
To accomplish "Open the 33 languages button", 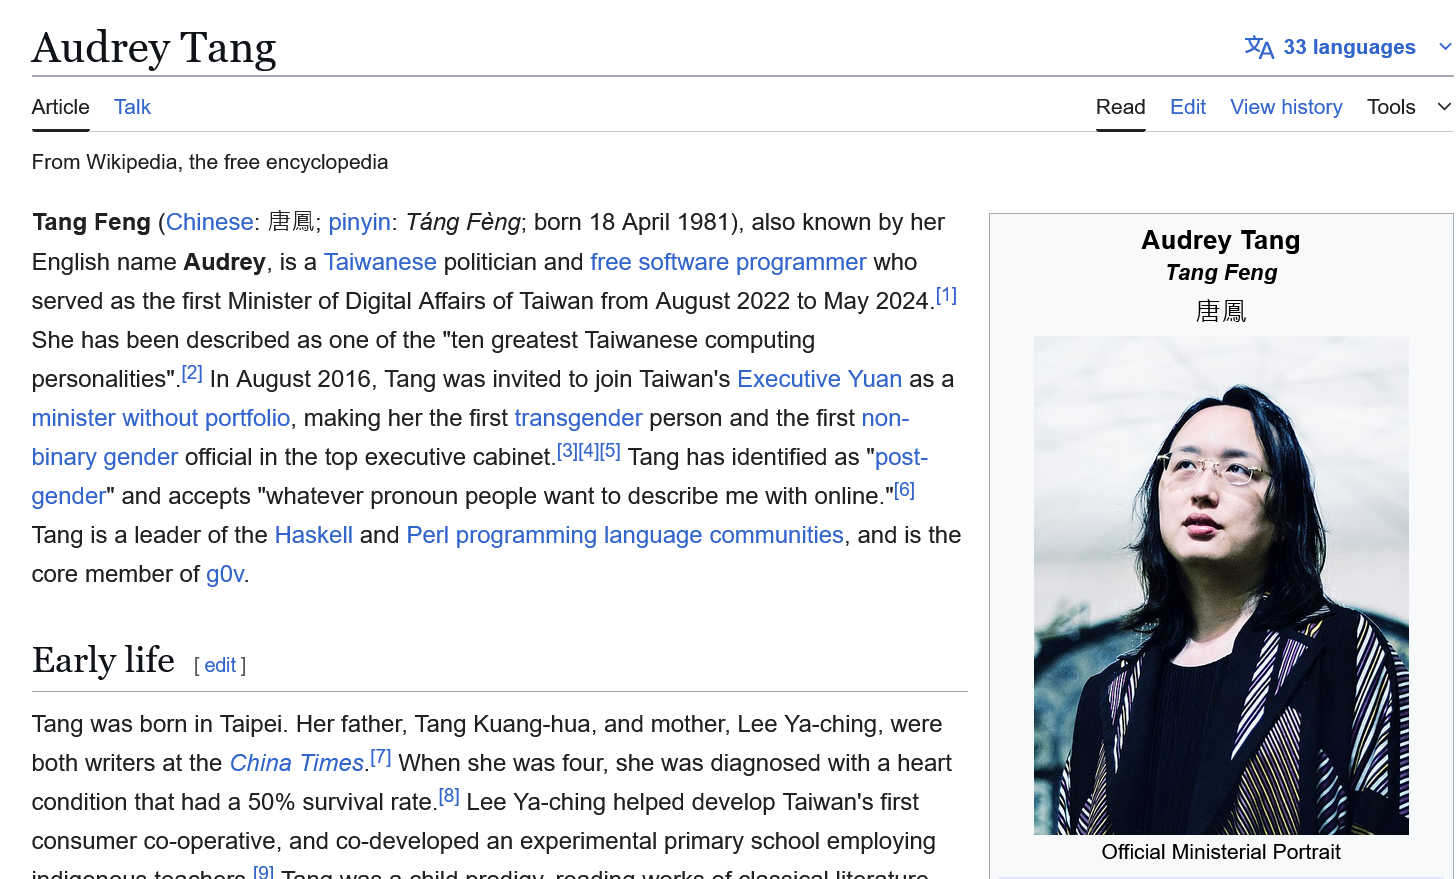I will tap(1349, 47).
